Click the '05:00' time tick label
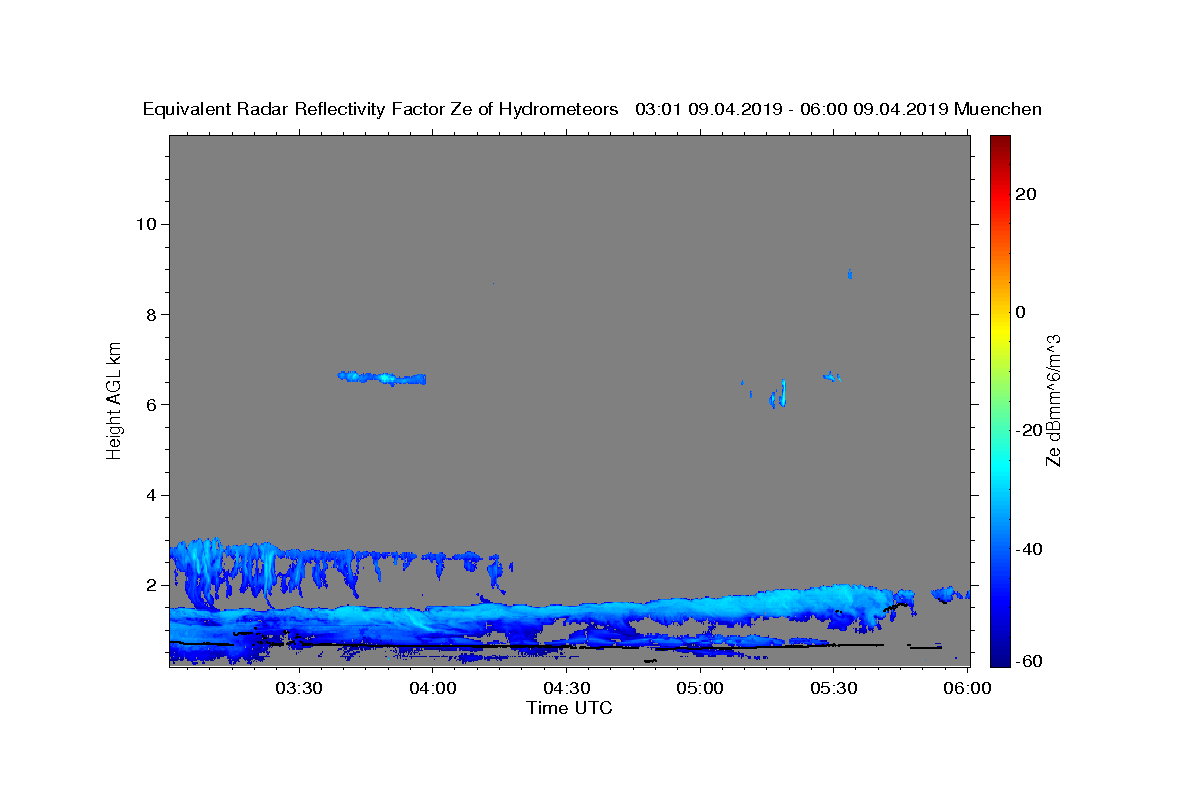This screenshot has width=1200, height=800. [700, 688]
